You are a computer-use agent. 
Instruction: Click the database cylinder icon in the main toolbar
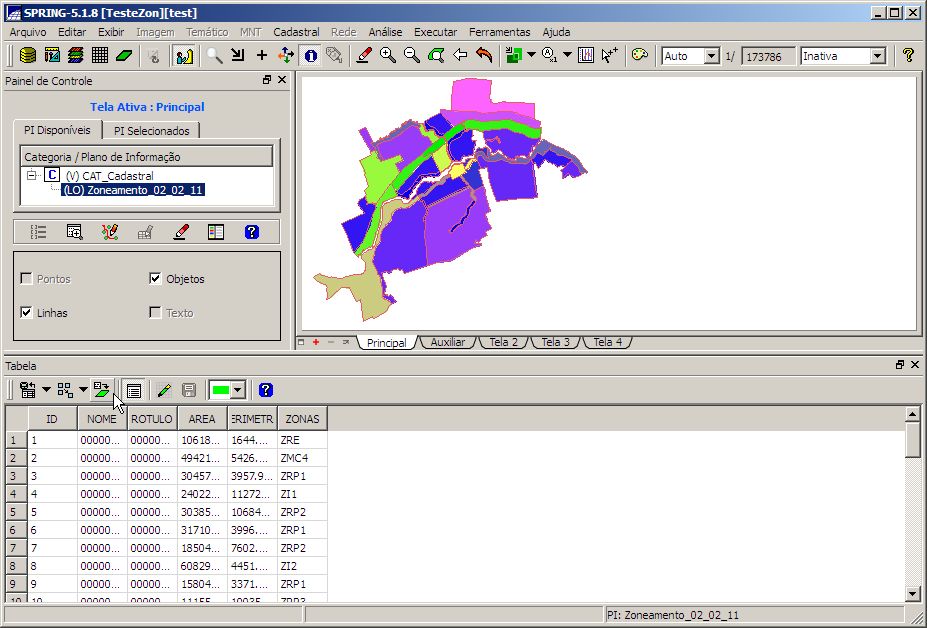pyautogui.click(x=28, y=56)
